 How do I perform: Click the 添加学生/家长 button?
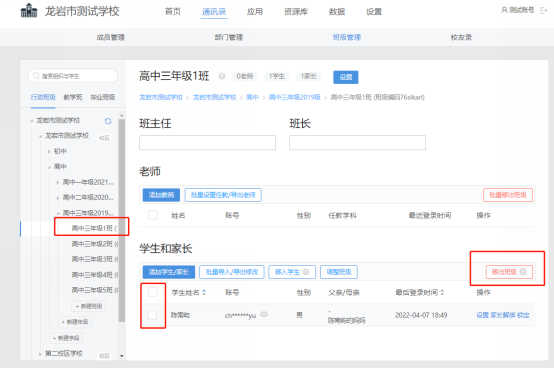(x=169, y=272)
